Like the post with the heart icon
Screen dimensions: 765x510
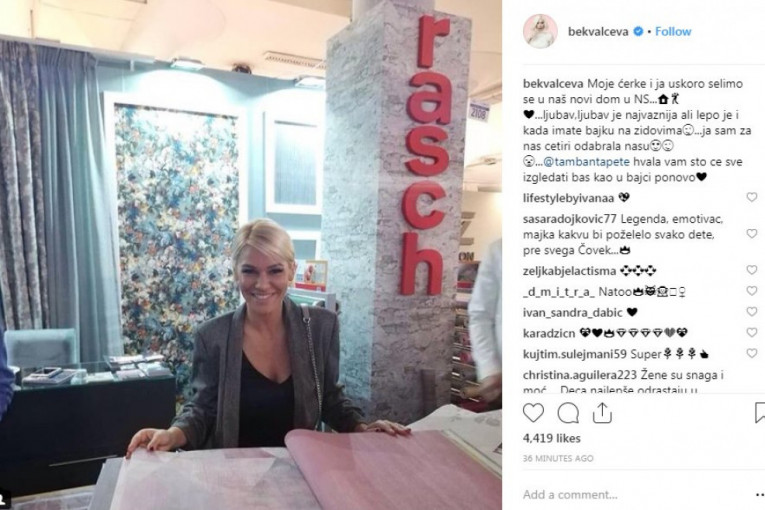click(533, 413)
